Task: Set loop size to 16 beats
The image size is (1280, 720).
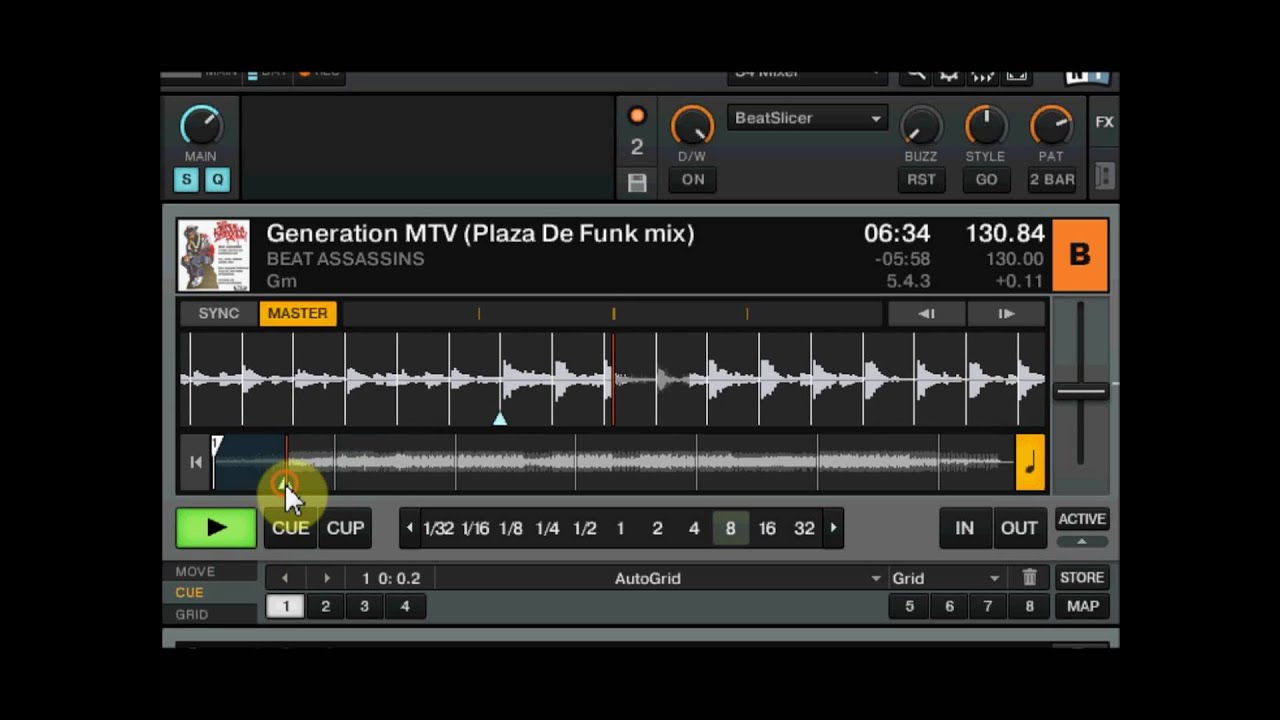Action: (x=767, y=528)
